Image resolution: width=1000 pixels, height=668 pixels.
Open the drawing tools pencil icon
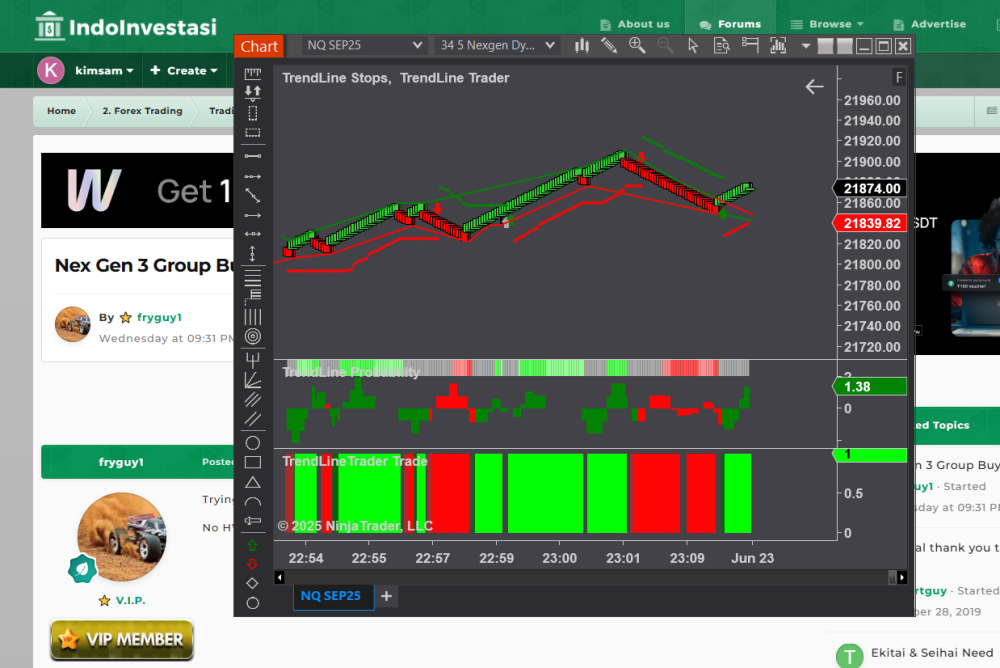[x=609, y=46]
